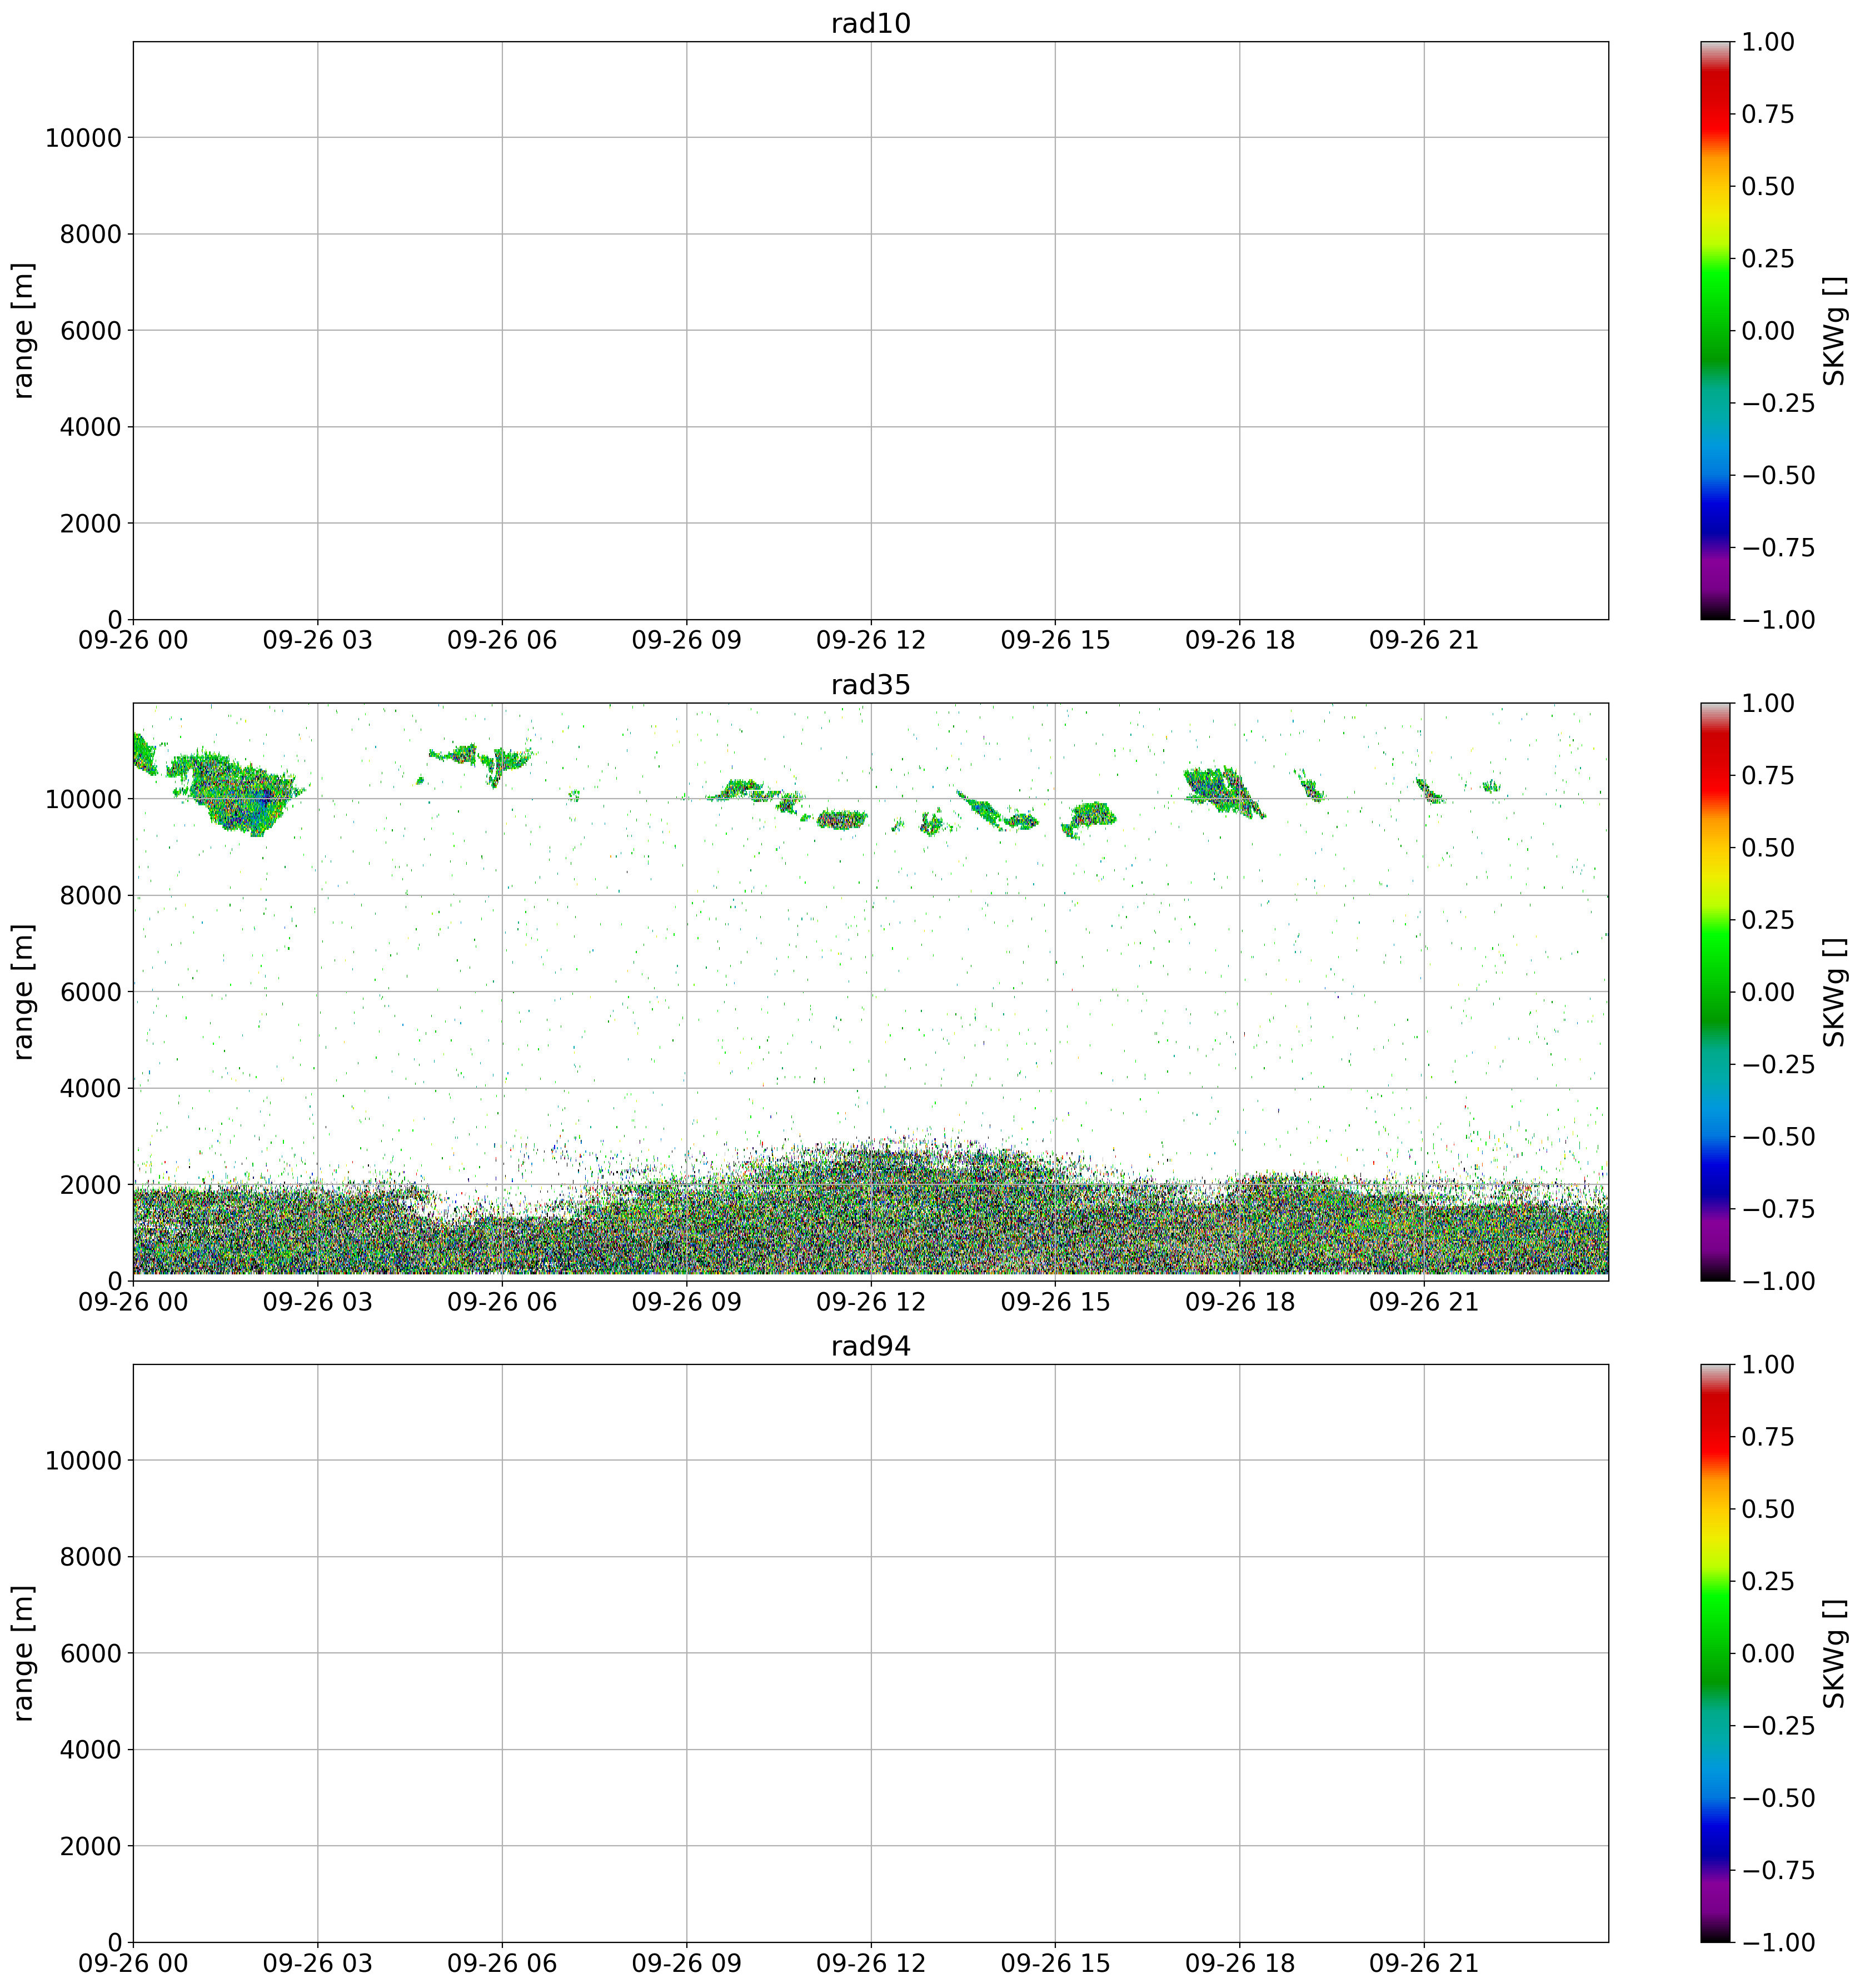Click the cloud patch near 09-26 18 in rad35
1860x1988 pixels.
[x=1220, y=790]
